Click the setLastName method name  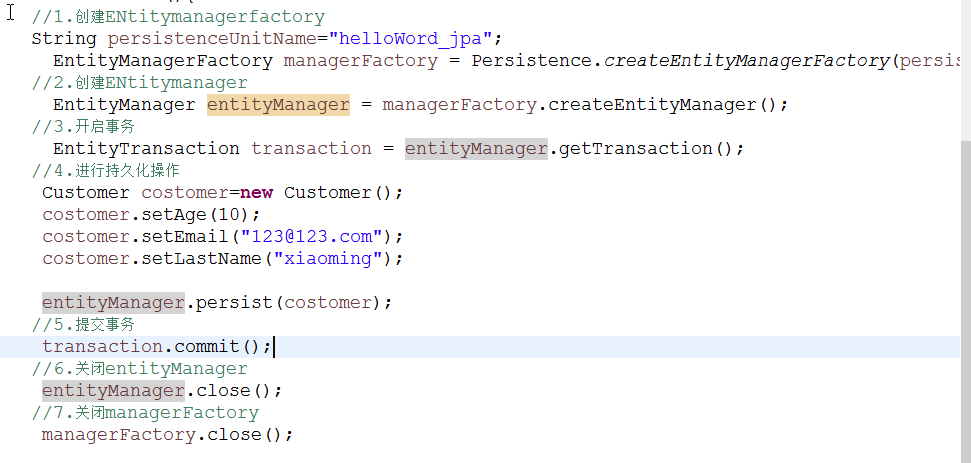point(201,258)
